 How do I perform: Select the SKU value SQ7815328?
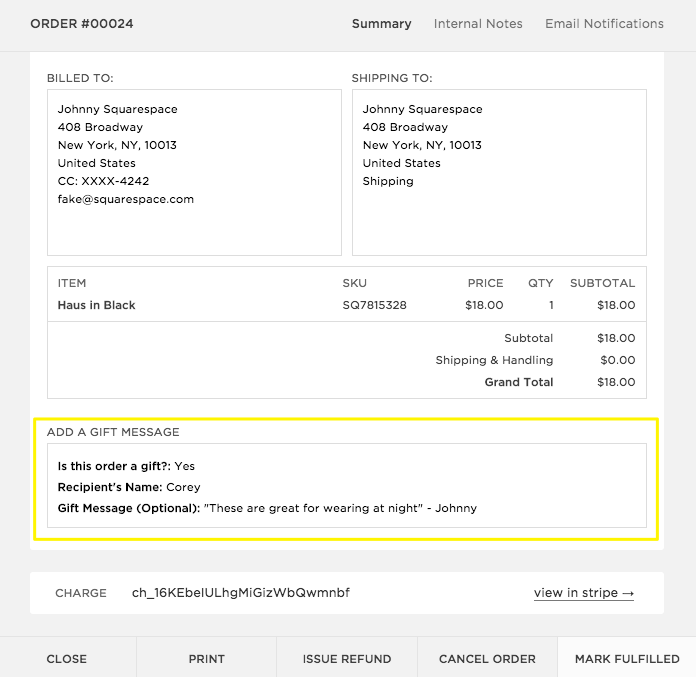(374, 305)
